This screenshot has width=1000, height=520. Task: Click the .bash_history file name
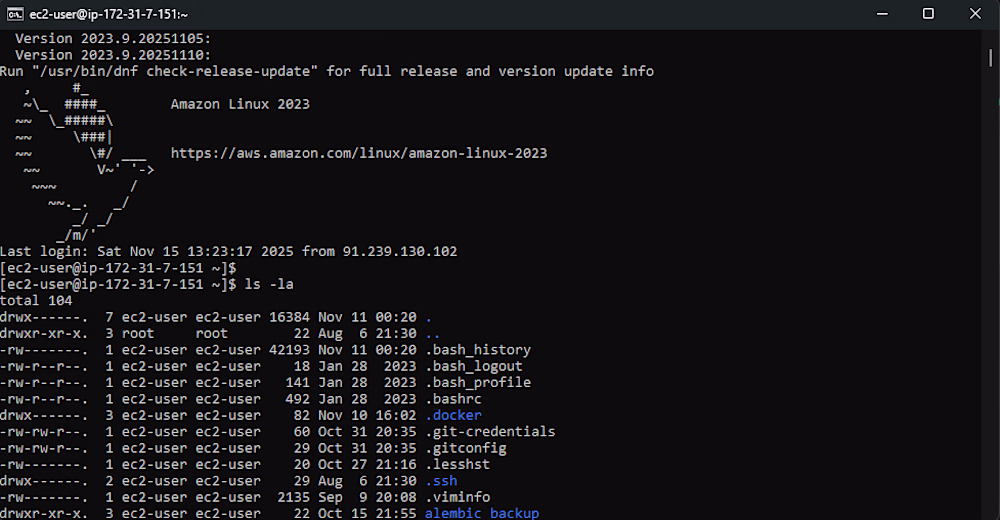(x=478, y=350)
